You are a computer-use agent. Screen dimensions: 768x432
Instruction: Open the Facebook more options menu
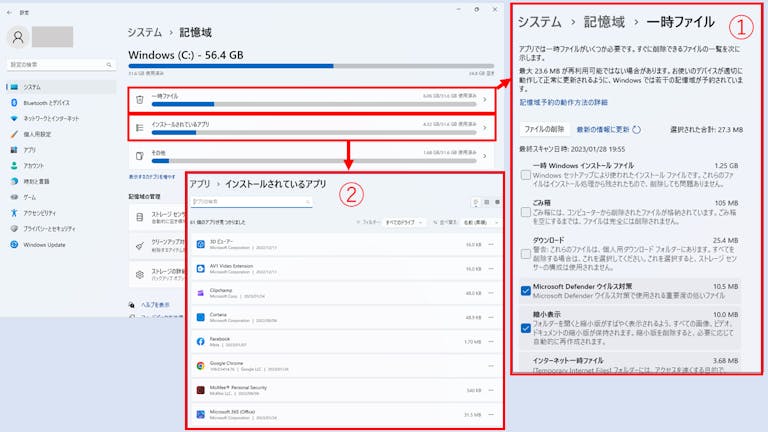pyautogui.click(x=491, y=341)
